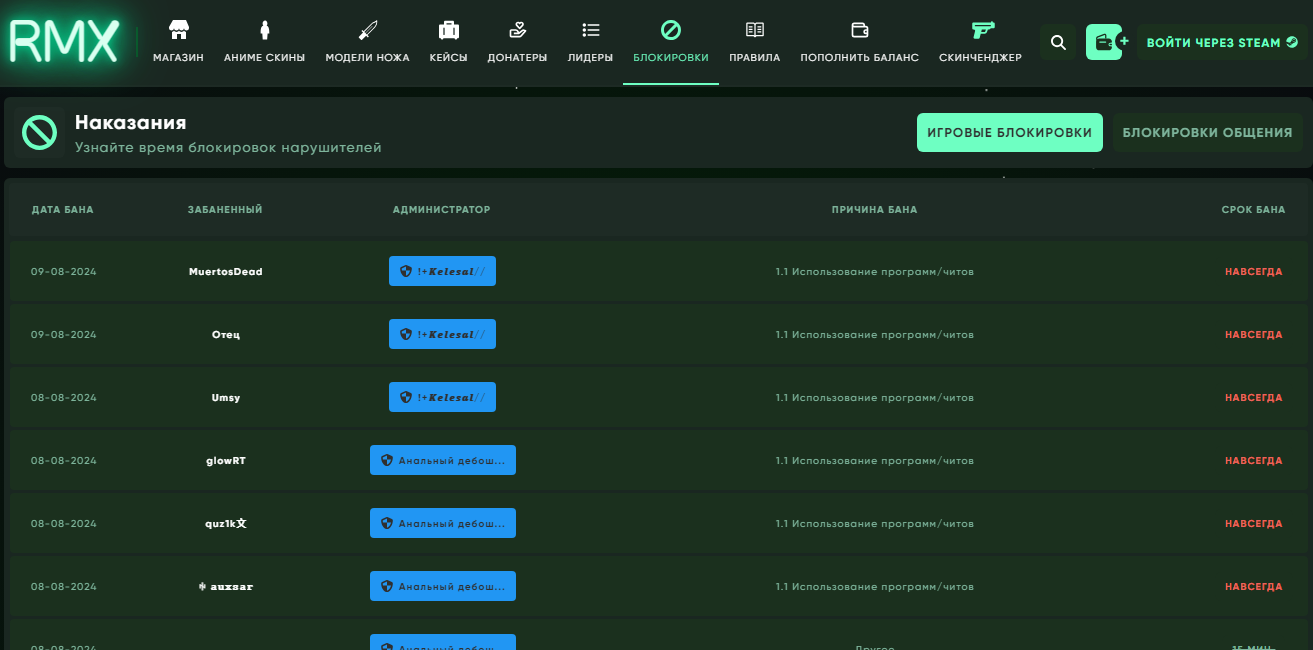Image resolution: width=1313 pixels, height=650 pixels.
Task: Go to Донатеры heart-hand icon
Action: click(x=517, y=30)
